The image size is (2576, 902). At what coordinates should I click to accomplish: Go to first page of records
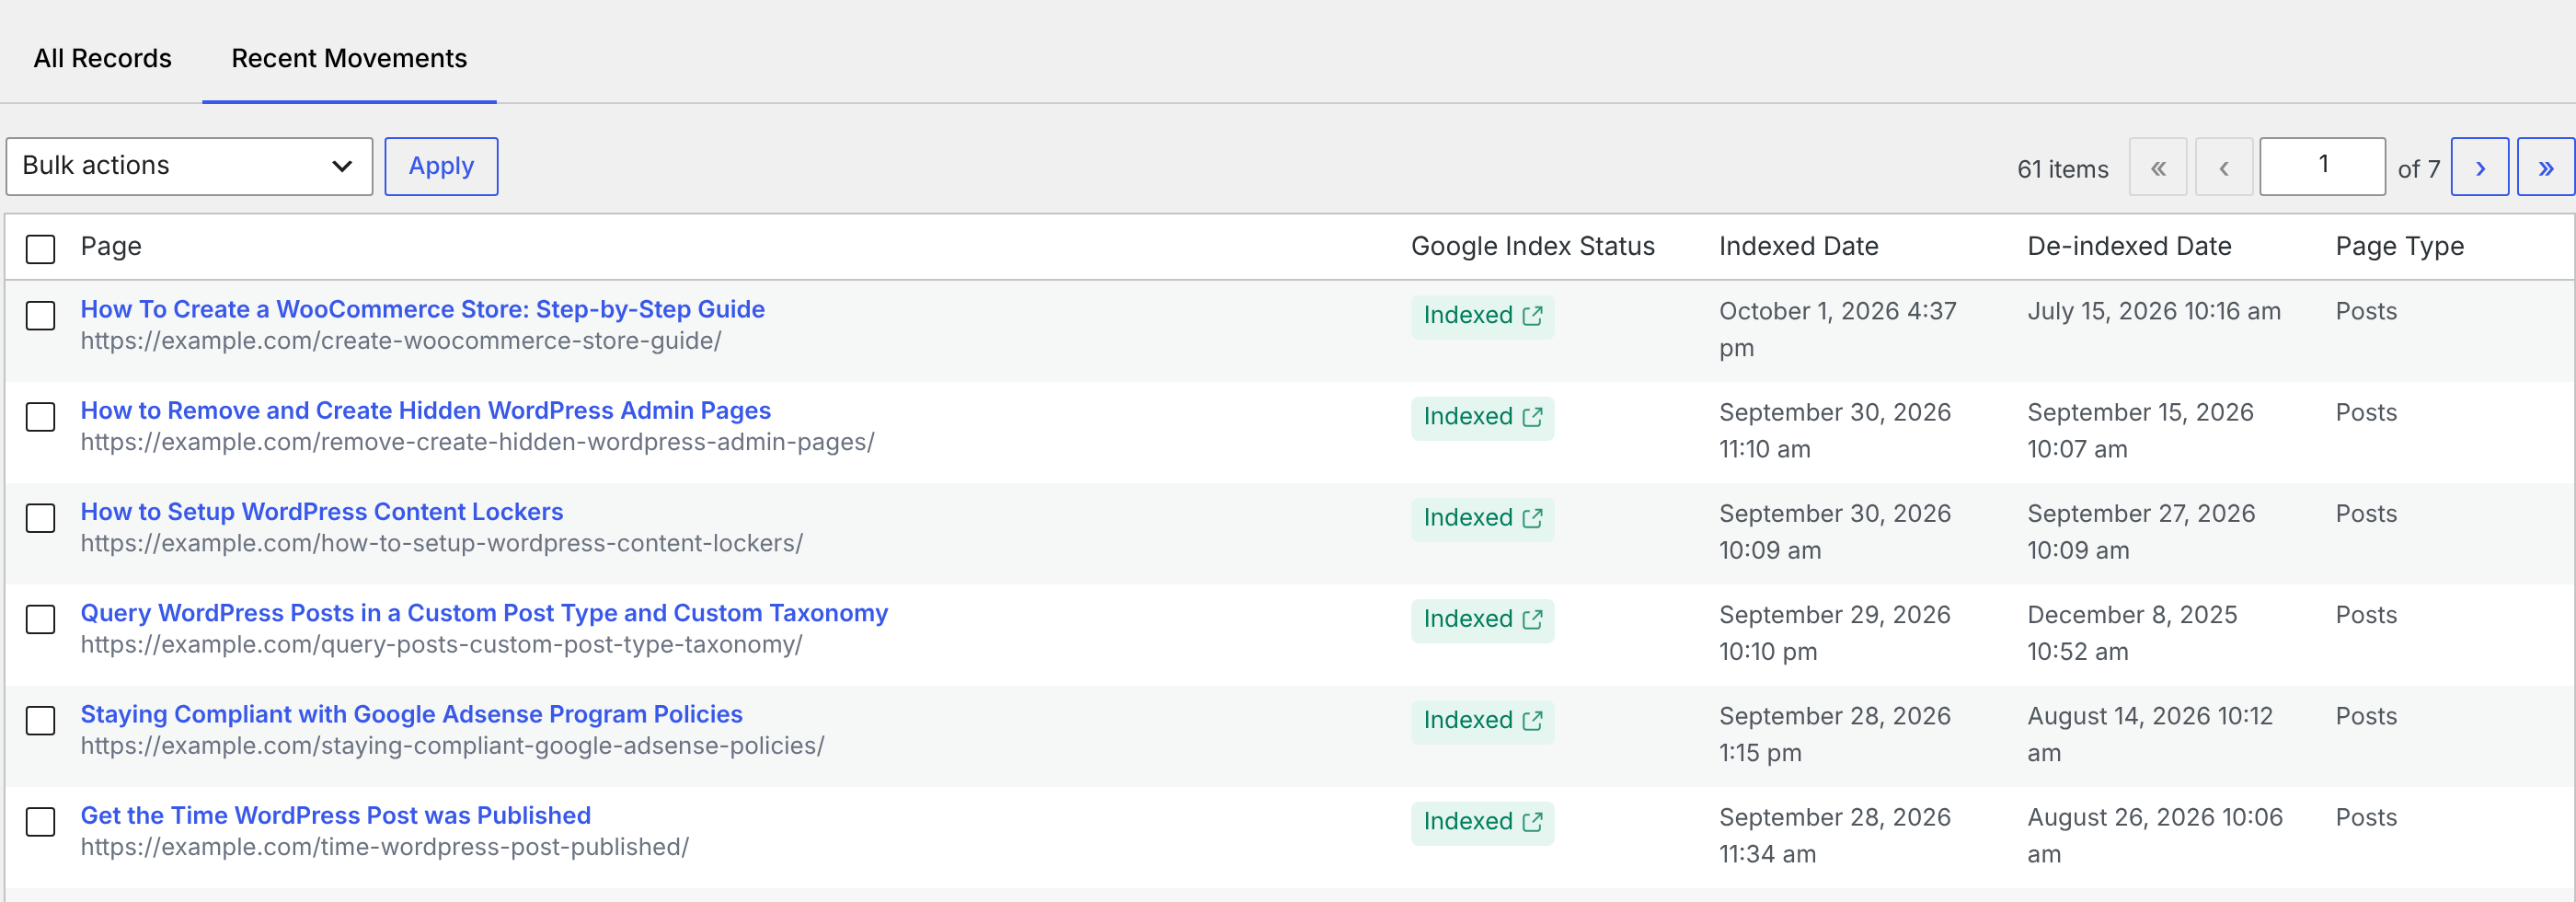coord(2158,167)
